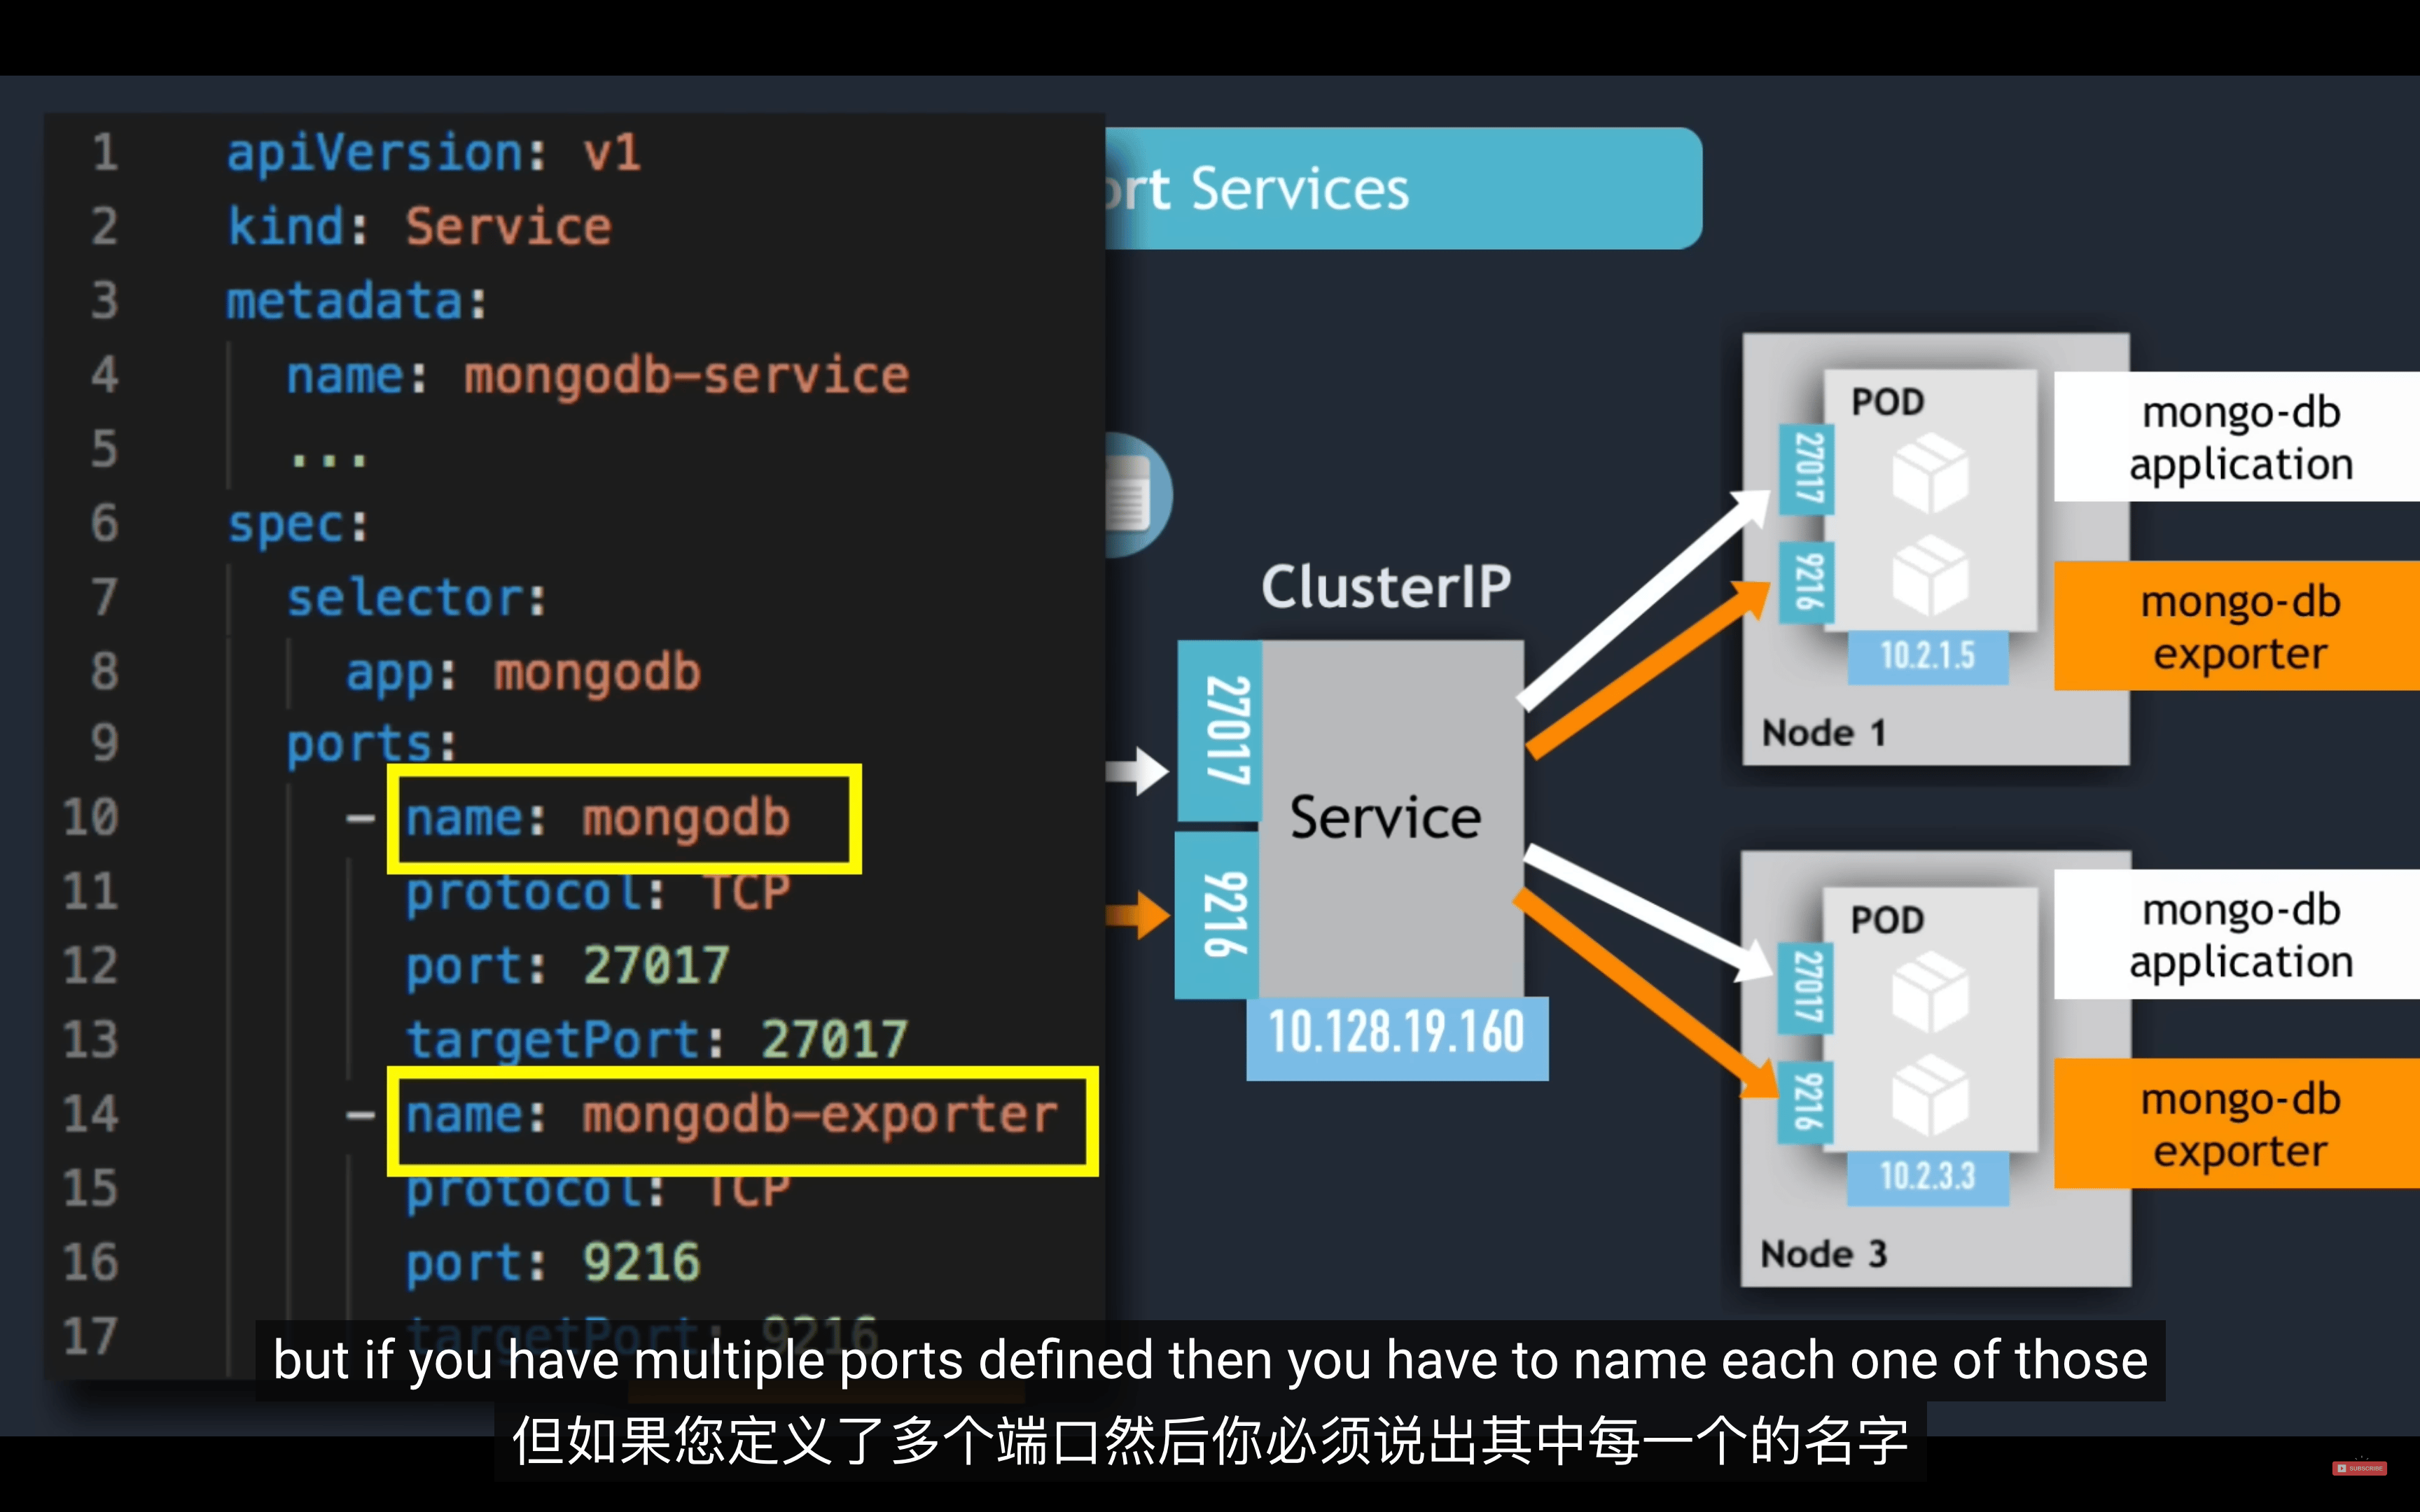Click the 10.2.3.3 pod IP label
This screenshot has width=2420, height=1512.
[1928, 1177]
